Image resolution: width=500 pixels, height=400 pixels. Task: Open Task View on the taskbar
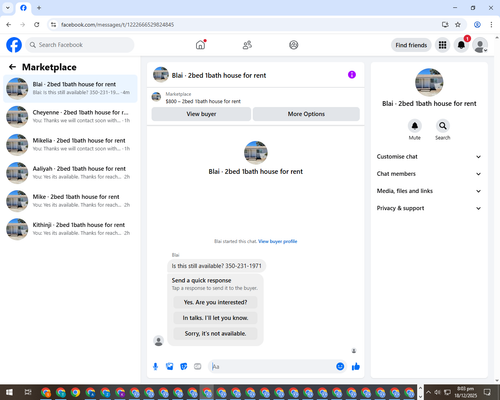pos(28,392)
